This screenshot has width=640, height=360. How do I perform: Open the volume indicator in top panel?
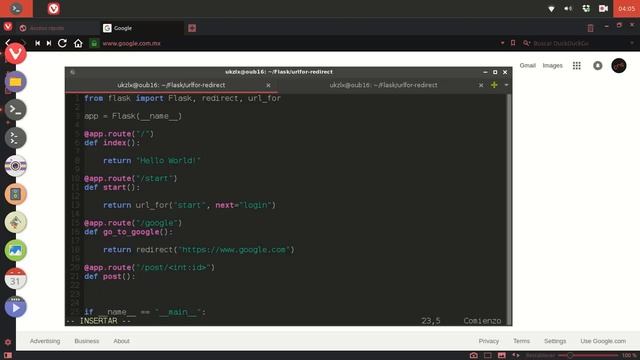pos(568,9)
